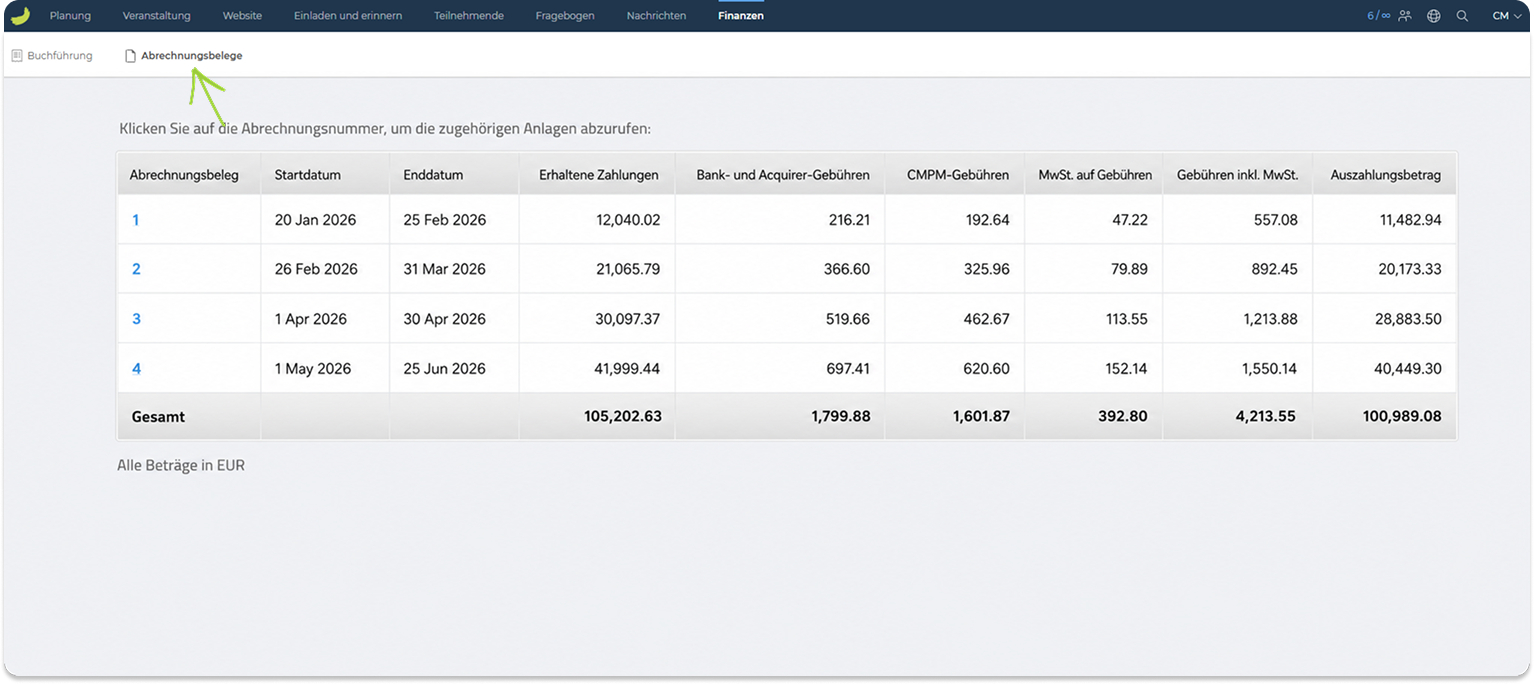The height and width of the screenshot is (684, 1534).
Task: Open the Teilnehmende section
Action: (469, 16)
